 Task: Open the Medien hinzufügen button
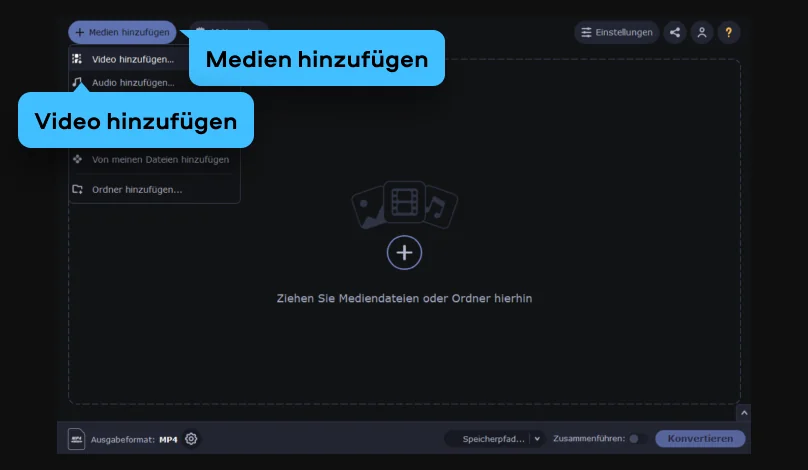(122, 32)
